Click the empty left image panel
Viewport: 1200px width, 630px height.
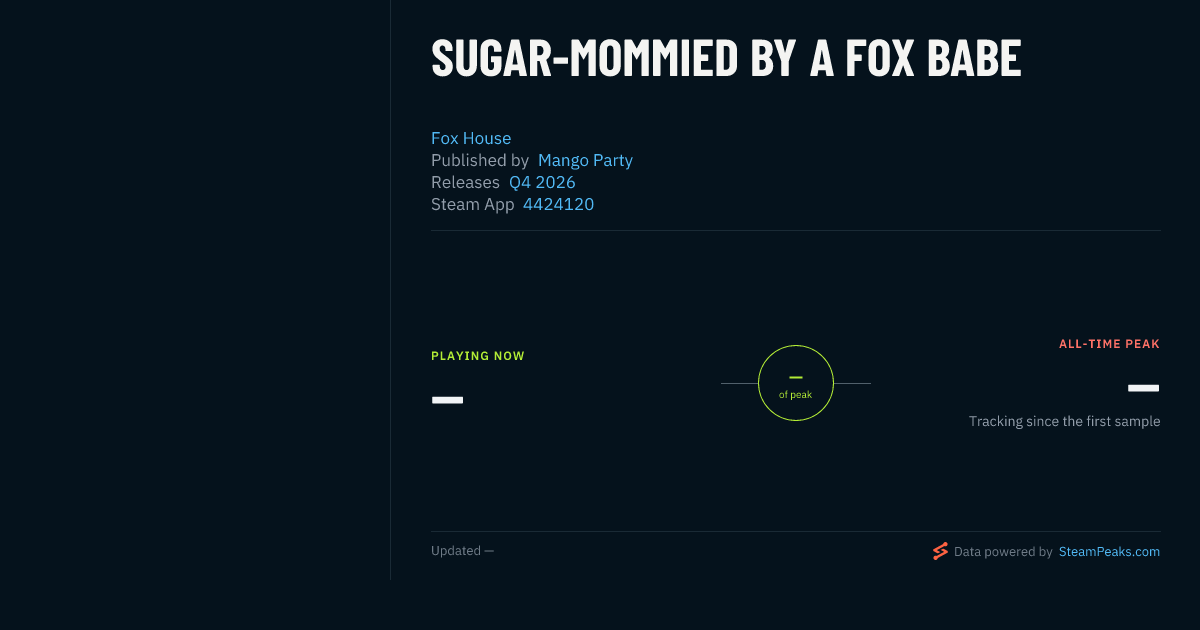pos(195,290)
